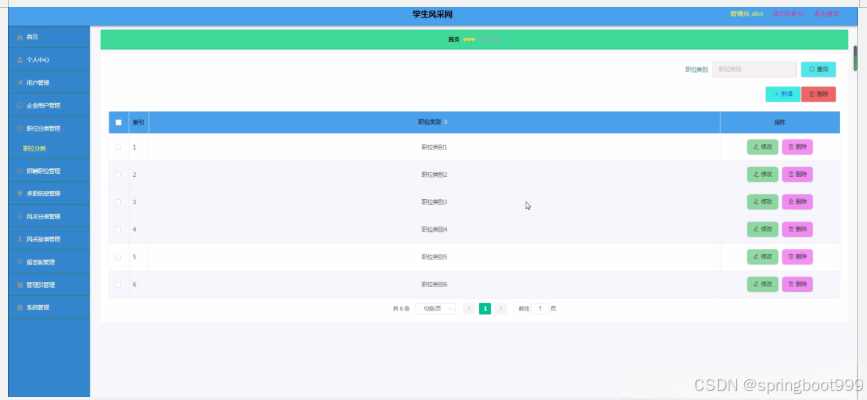The height and width of the screenshot is (400, 867).
Task: Click 删除 for 职位类别1 row
Action: 797,147
